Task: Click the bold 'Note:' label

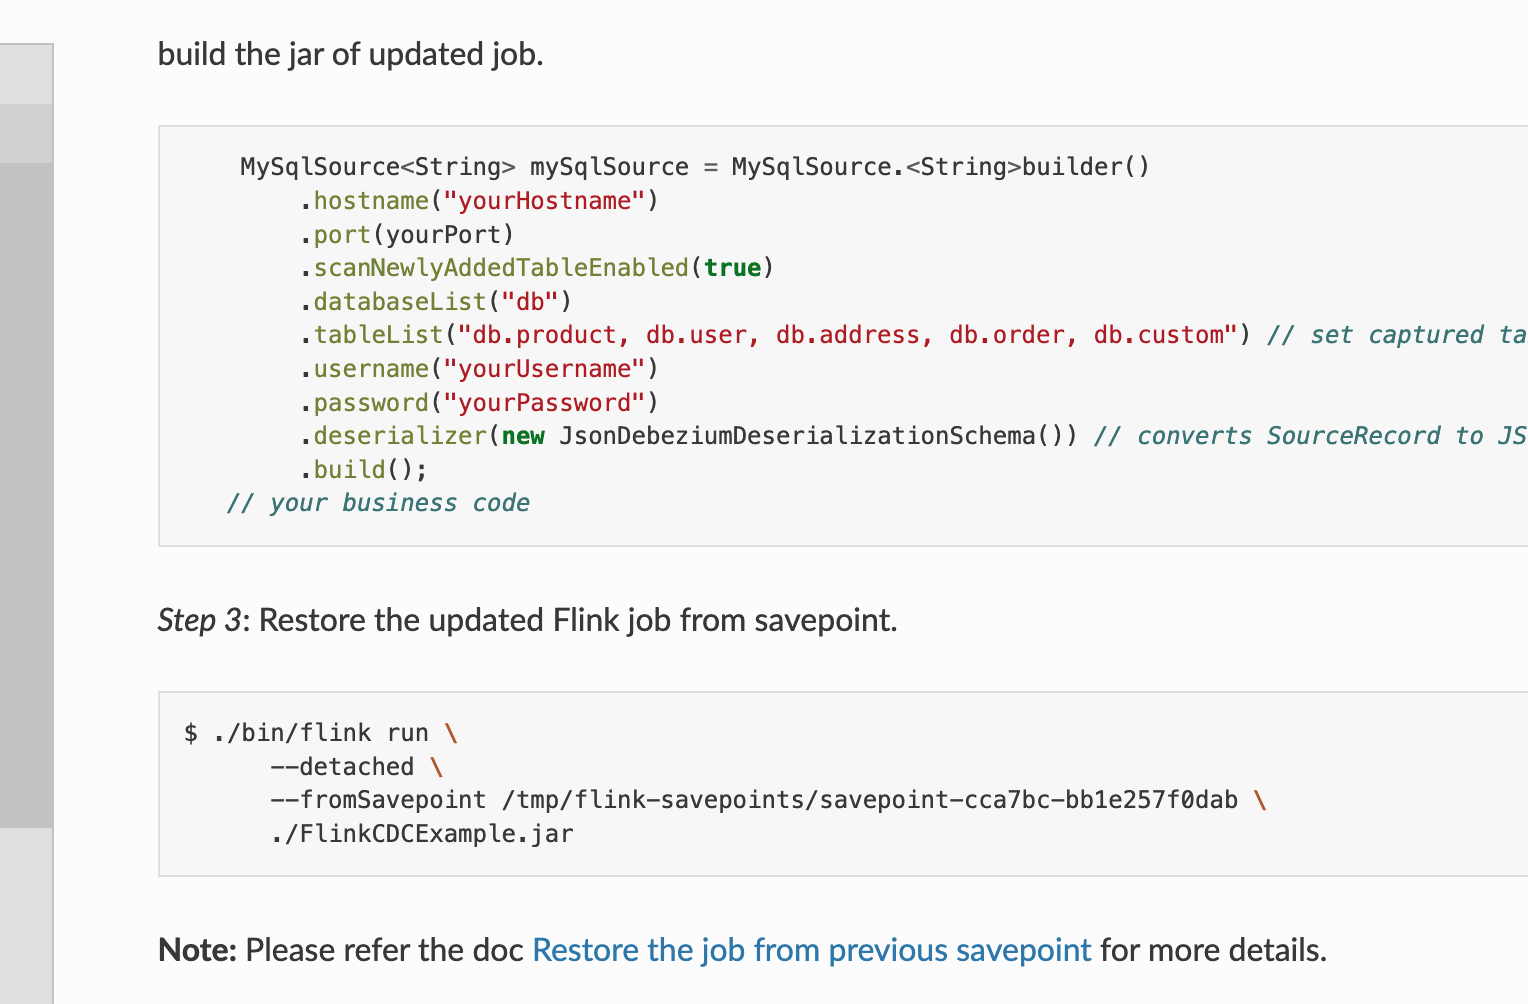Action: [x=197, y=950]
